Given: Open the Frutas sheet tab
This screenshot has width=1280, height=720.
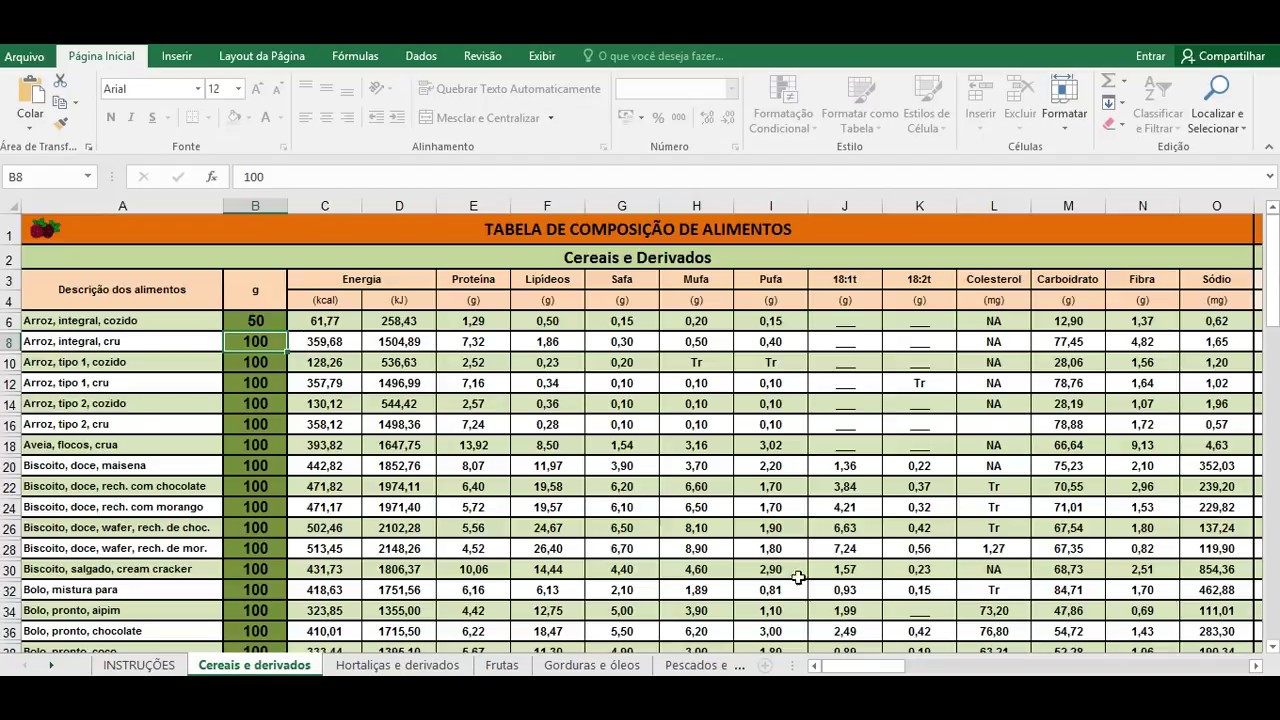Looking at the screenshot, I should tap(502, 665).
